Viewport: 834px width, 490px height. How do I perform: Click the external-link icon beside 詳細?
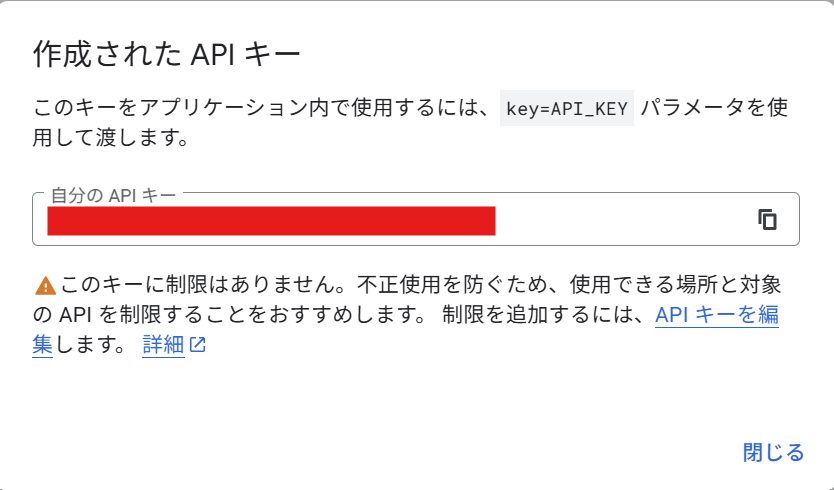click(x=198, y=346)
